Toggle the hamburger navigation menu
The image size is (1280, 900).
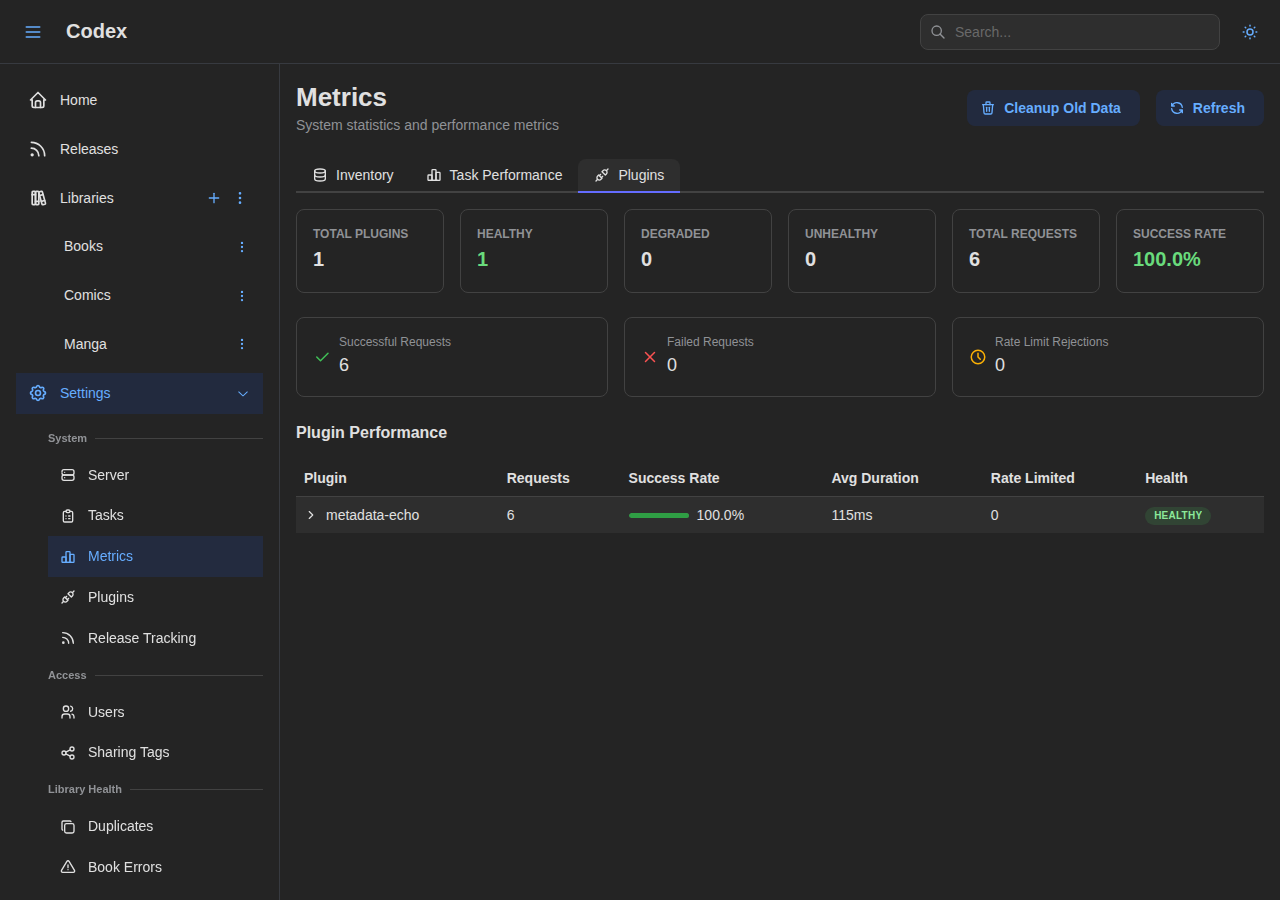pos(33,32)
